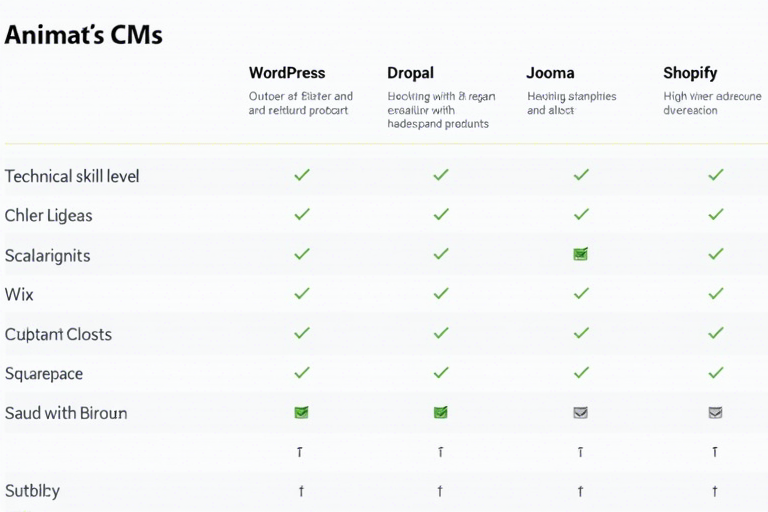The width and height of the screenshot is (768, 512).
Task: Click the Animat's CMs page title
Action: (x=83, y=35)
